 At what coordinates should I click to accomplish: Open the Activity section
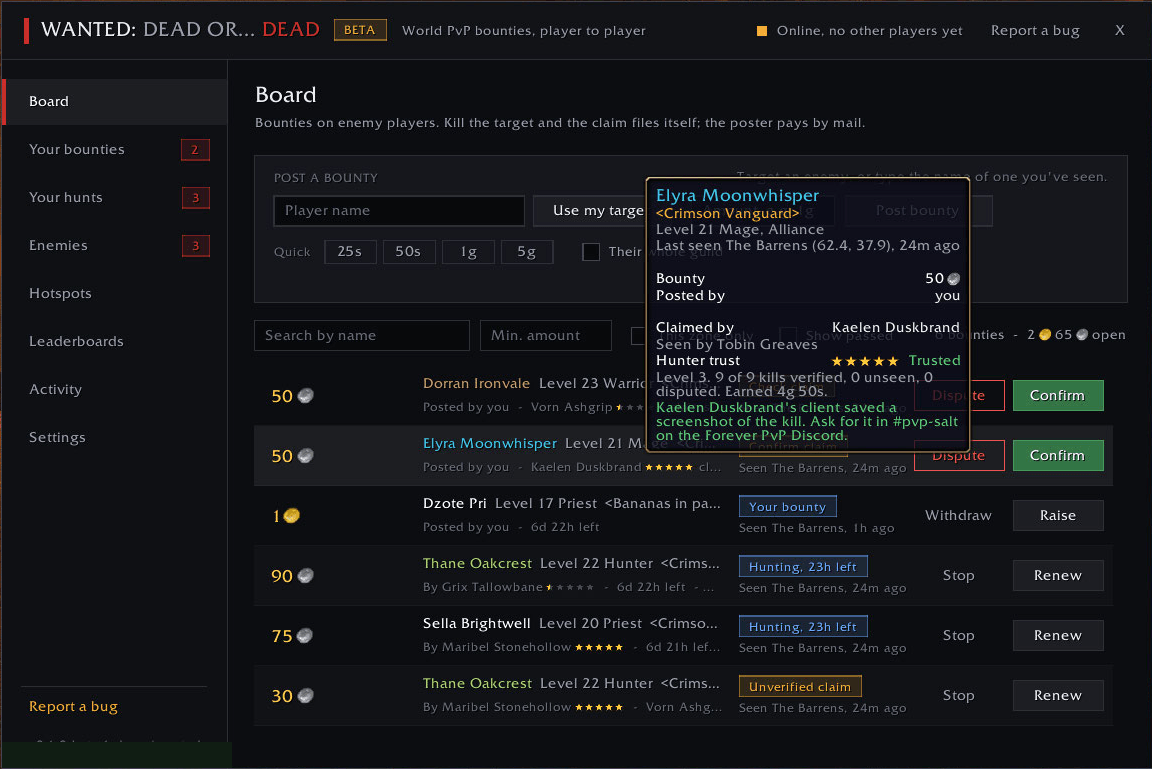[115, 389]
